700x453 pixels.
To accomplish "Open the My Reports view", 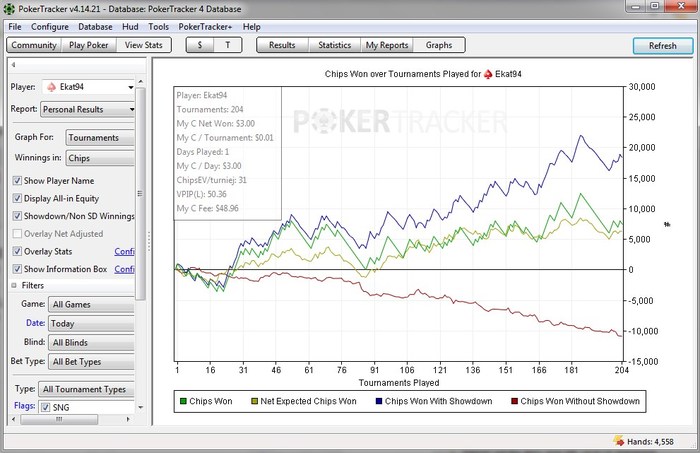I will (x=387, y=45).
